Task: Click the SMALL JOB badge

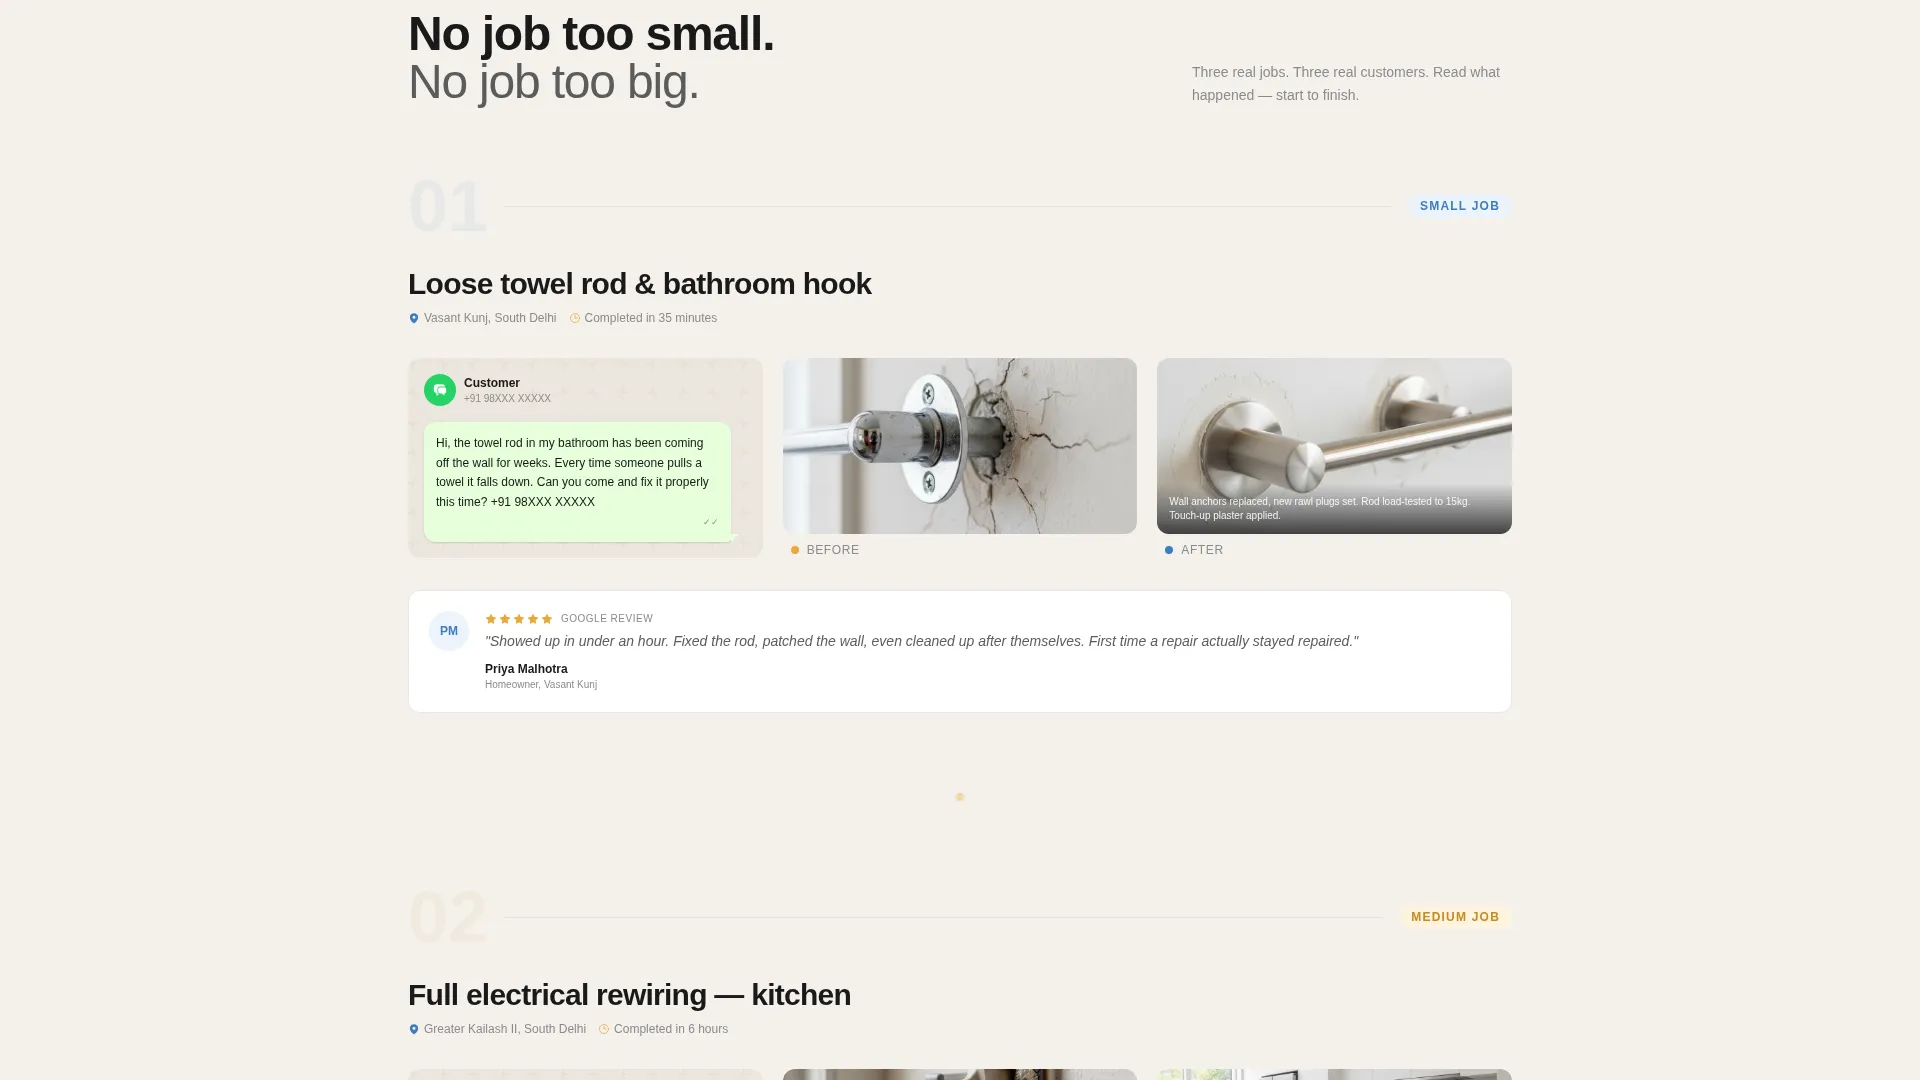Action: (1459, 206)
